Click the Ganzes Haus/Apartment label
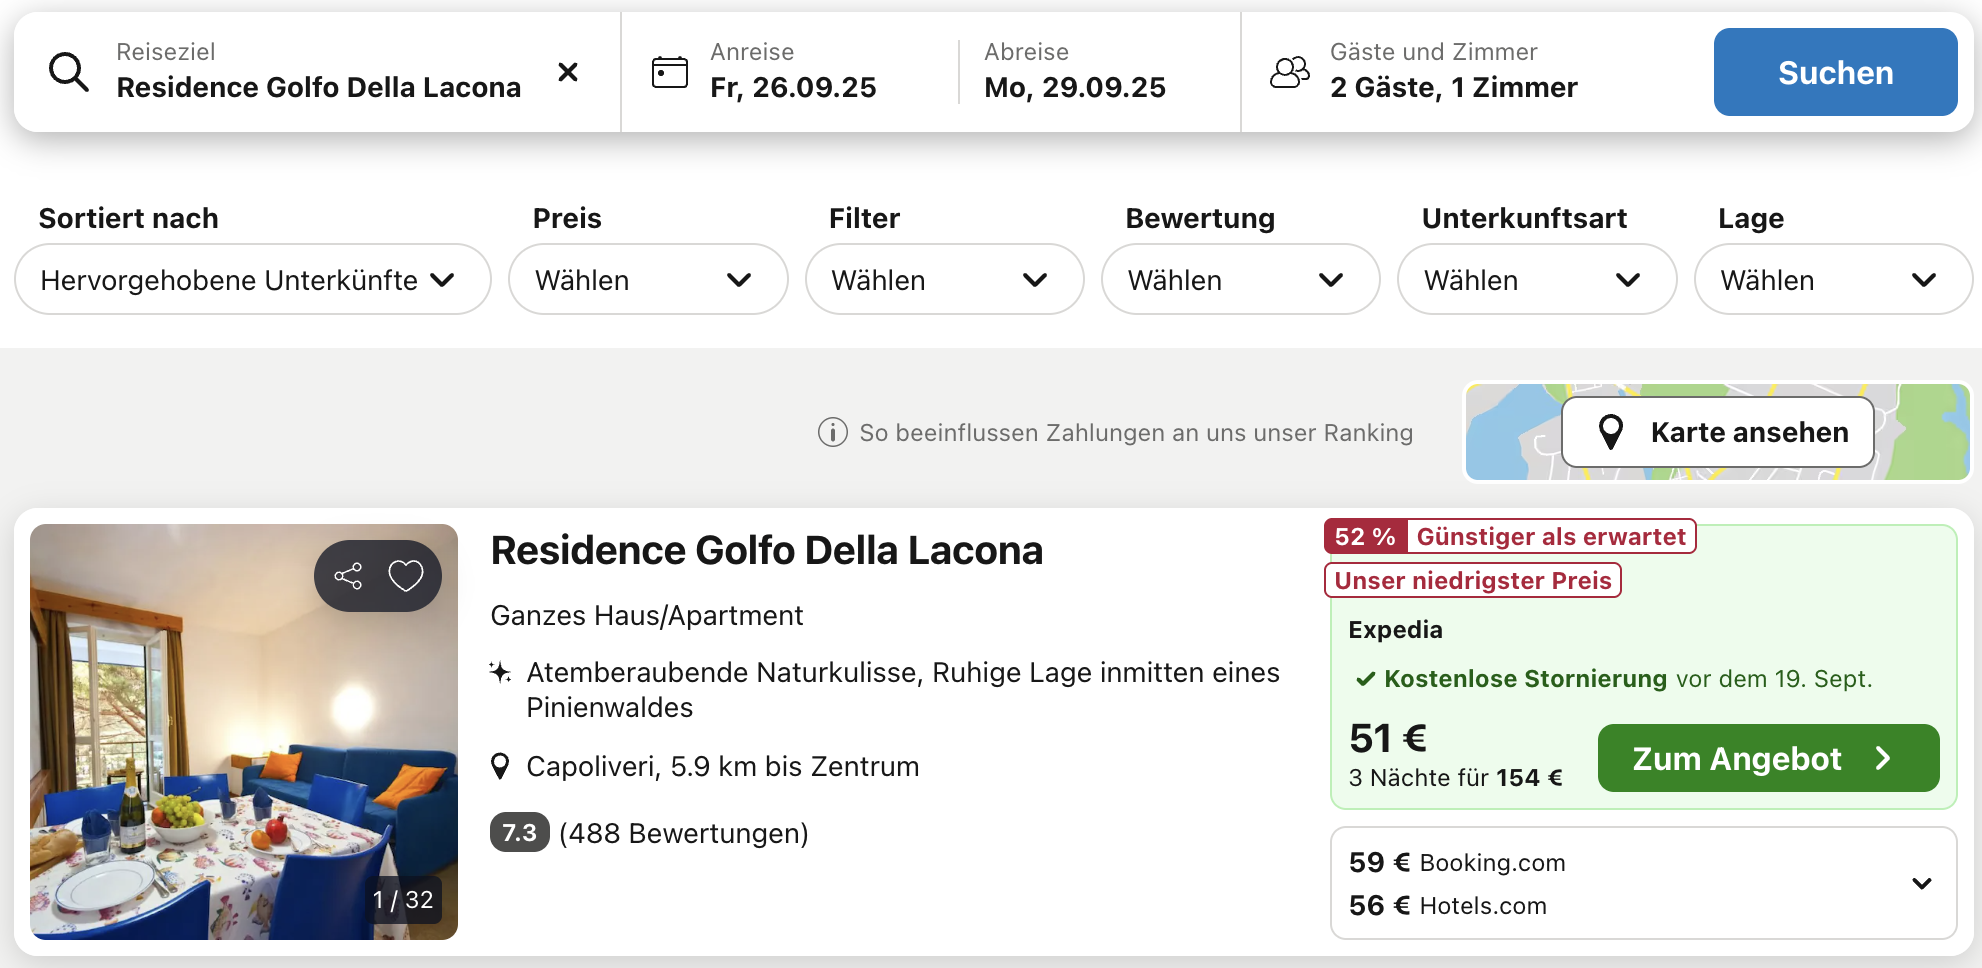 tap(647, 616)
